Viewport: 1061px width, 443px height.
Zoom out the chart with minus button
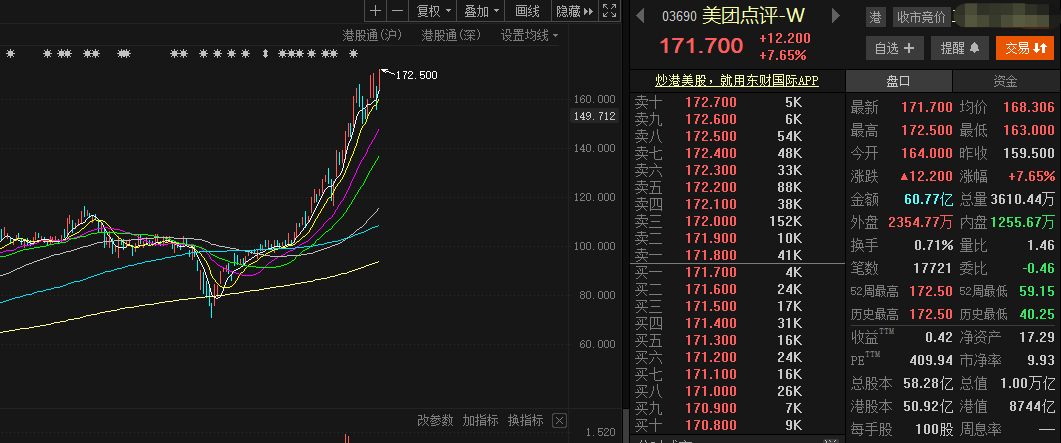coord(398,11)
